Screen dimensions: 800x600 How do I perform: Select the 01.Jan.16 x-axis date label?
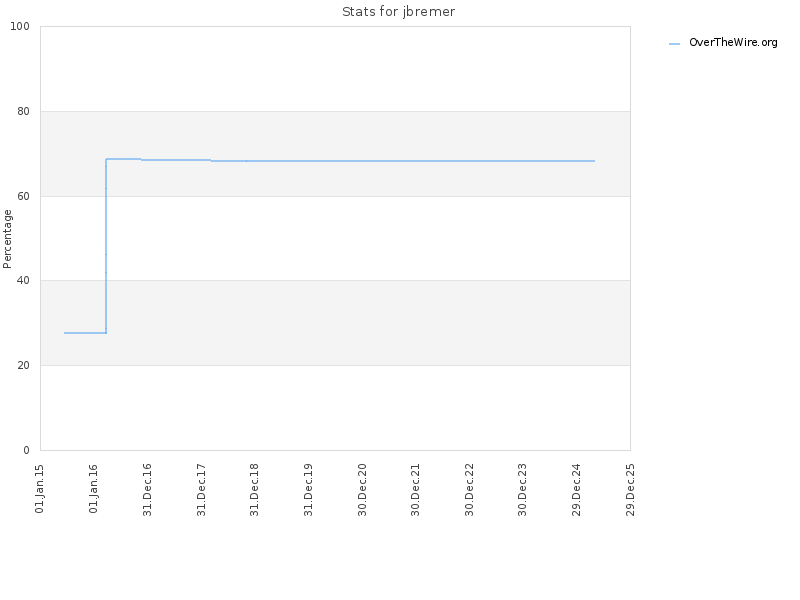pos(93,489)
